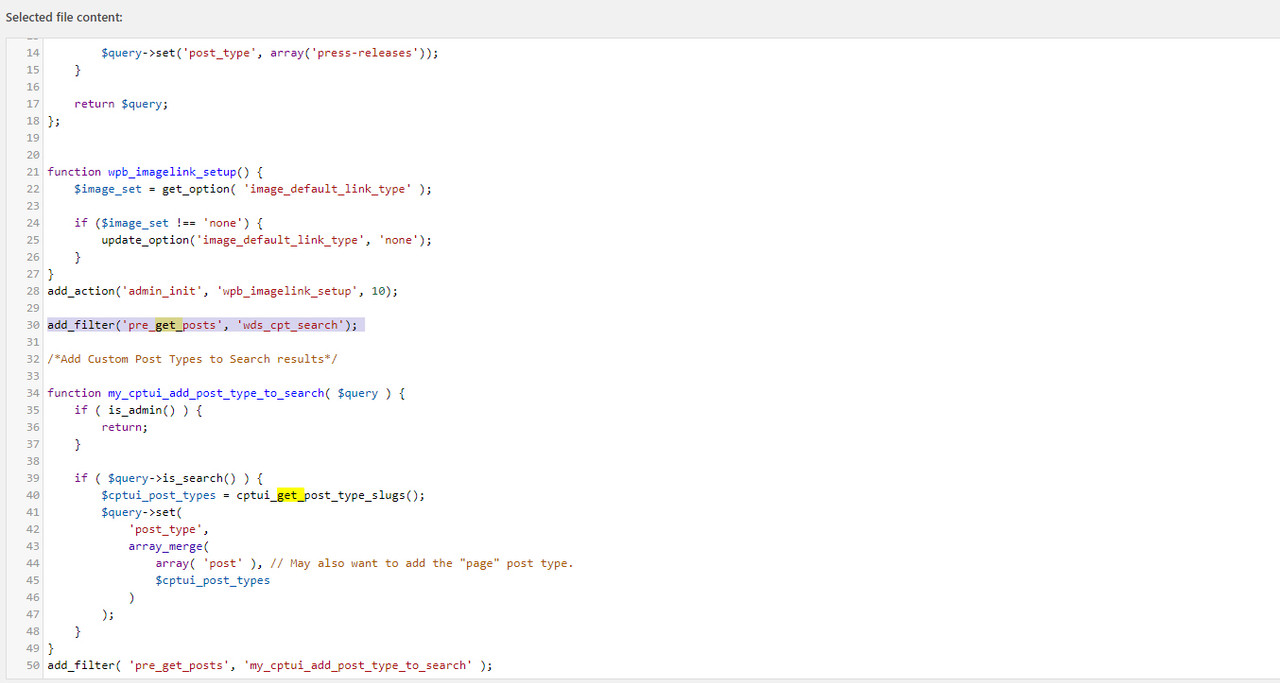Click 'return;' on line 36

click(124, 427)
